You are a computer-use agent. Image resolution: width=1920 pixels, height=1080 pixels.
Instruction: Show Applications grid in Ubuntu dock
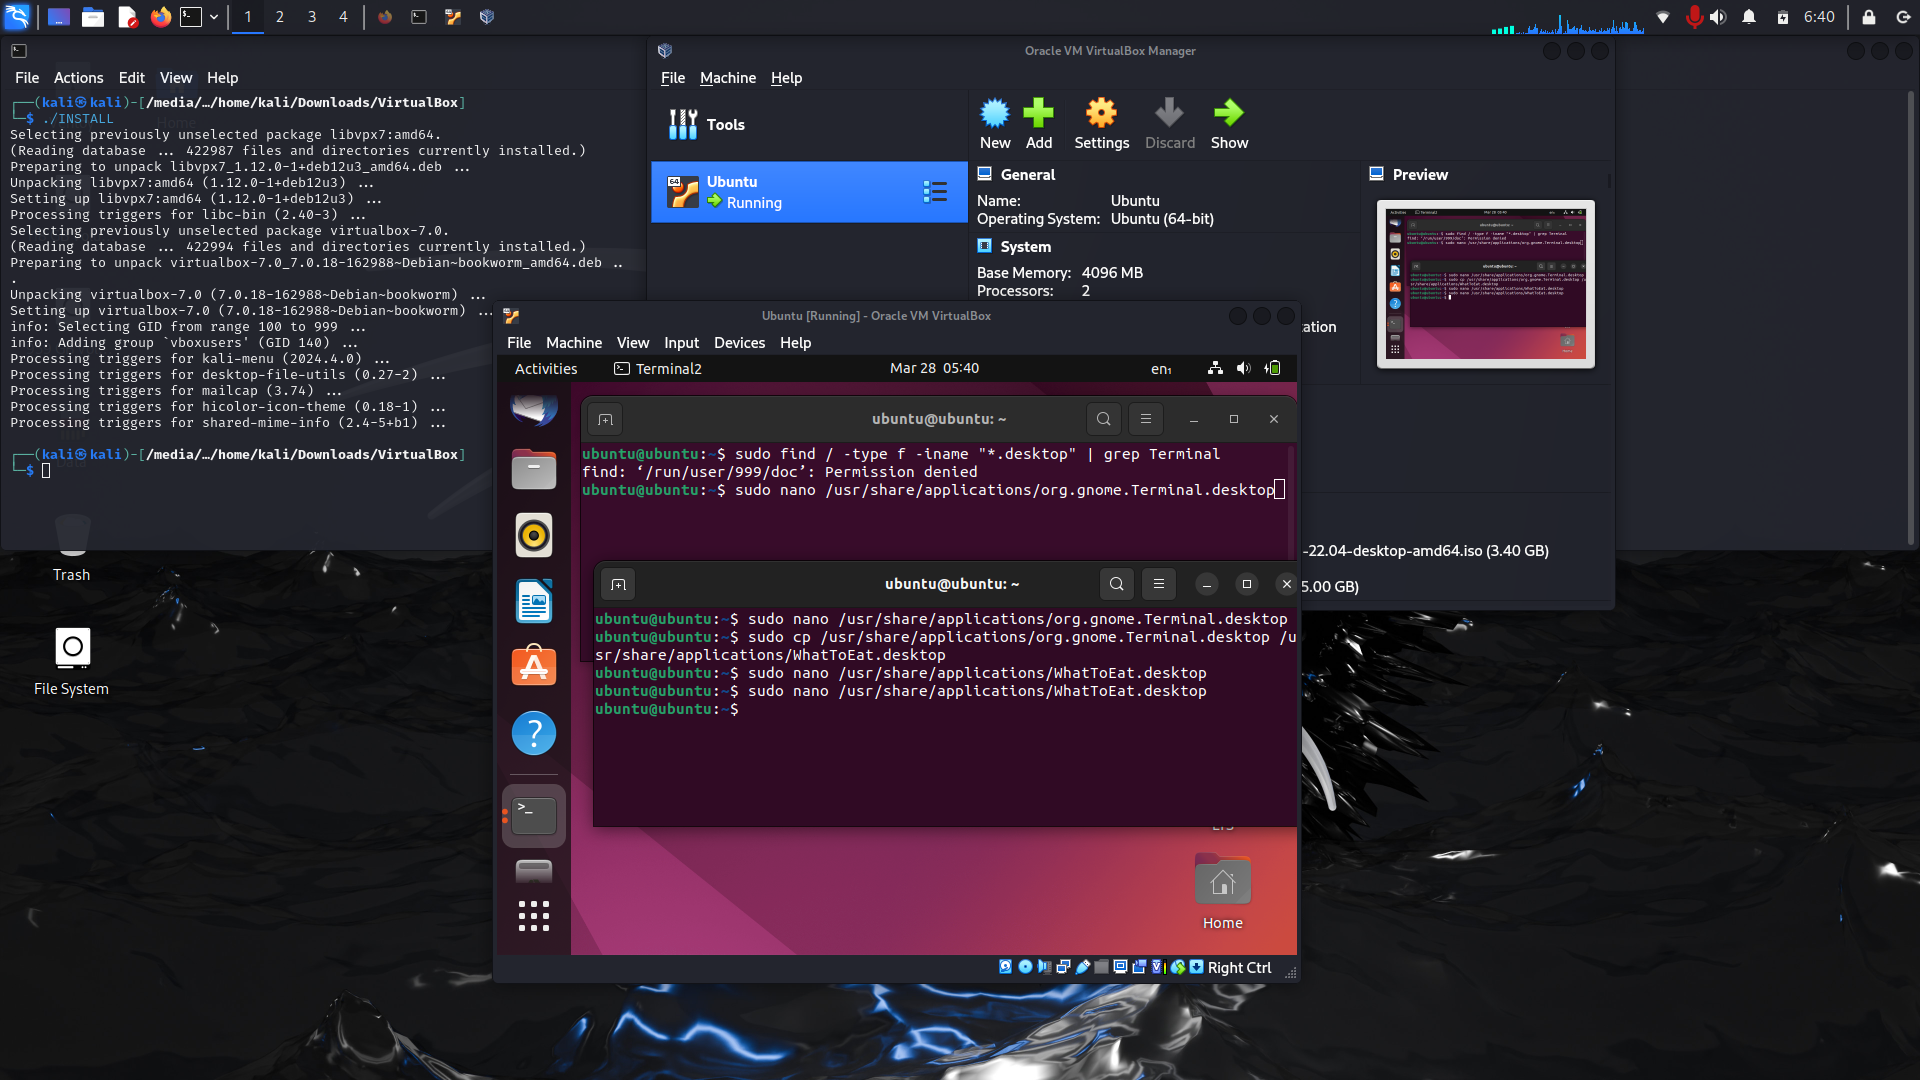534,916
